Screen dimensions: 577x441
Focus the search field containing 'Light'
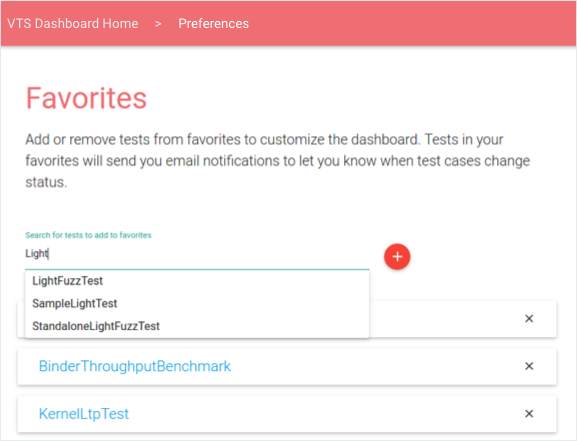[x=197, y=254]
